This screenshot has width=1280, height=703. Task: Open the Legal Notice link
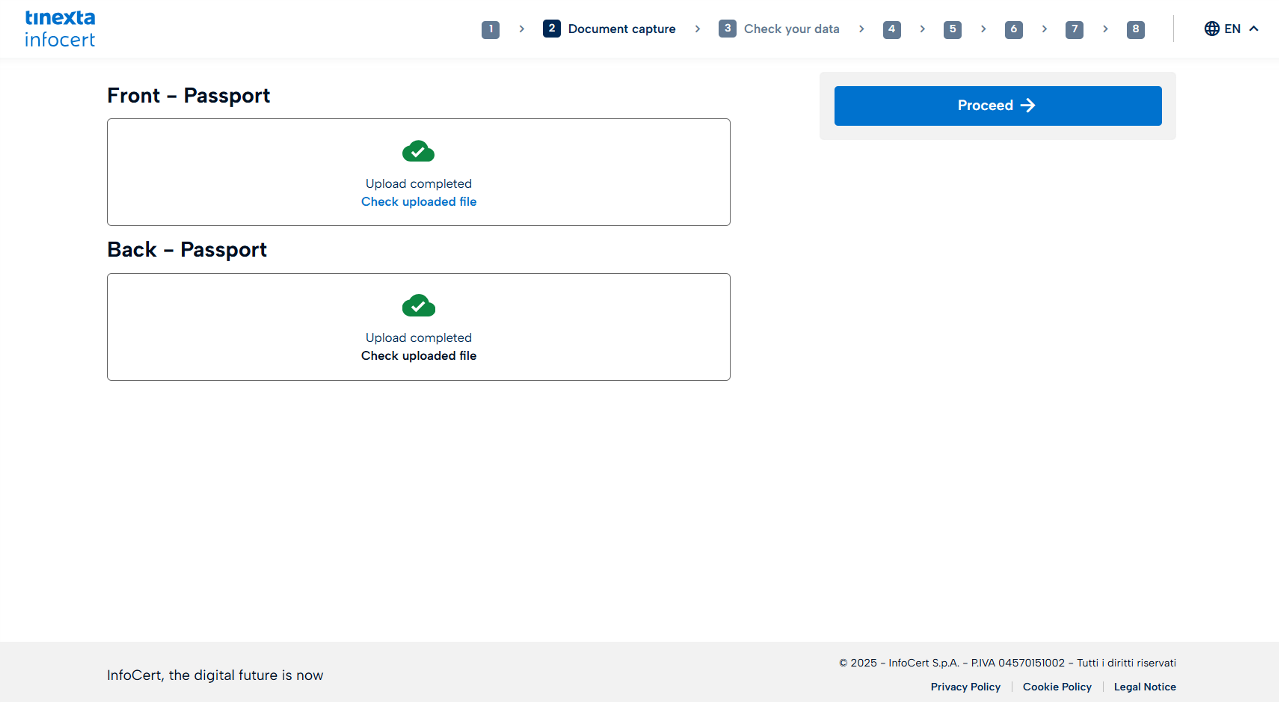[1145, 687]
